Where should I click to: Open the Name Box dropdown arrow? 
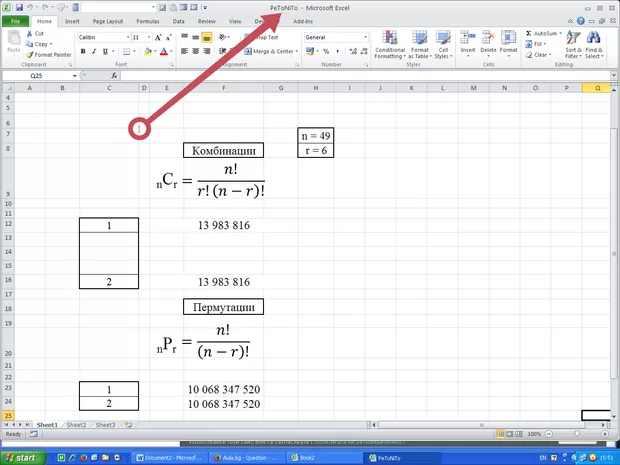[75, 76]
